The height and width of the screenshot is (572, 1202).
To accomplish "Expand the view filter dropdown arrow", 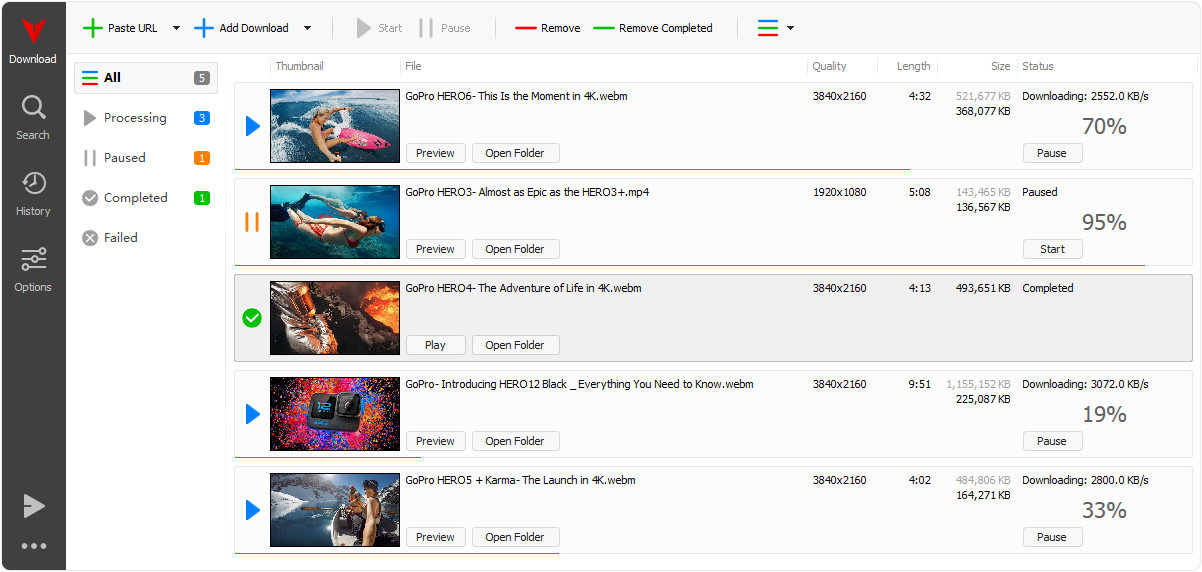I will click(x=790, y=28).
